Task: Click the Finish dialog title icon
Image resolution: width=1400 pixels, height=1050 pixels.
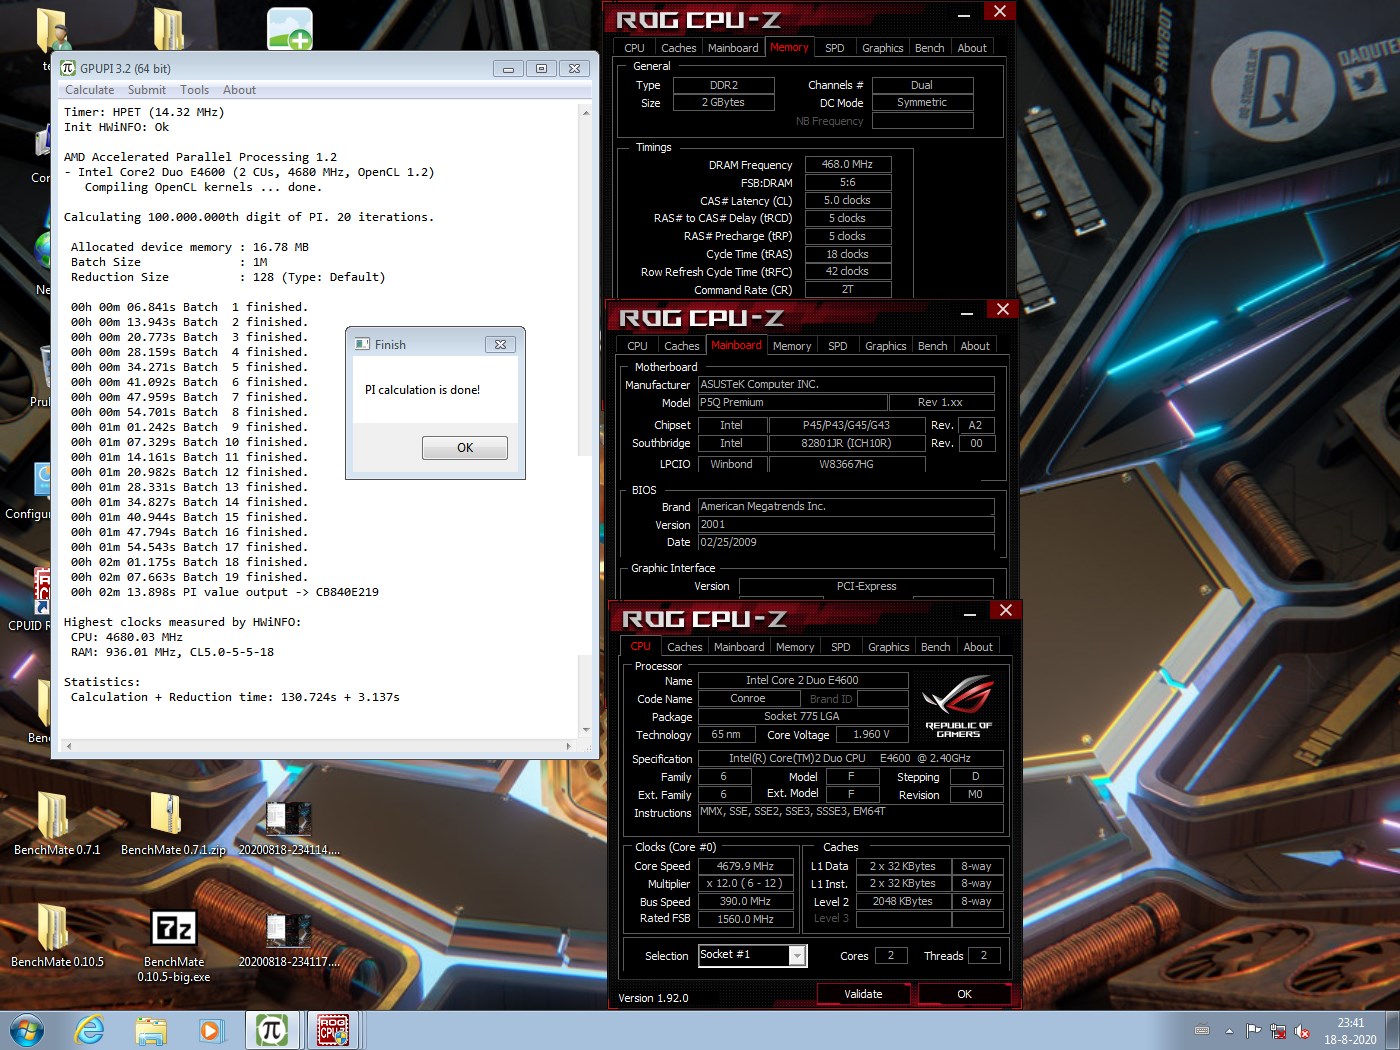Action: 363,344
